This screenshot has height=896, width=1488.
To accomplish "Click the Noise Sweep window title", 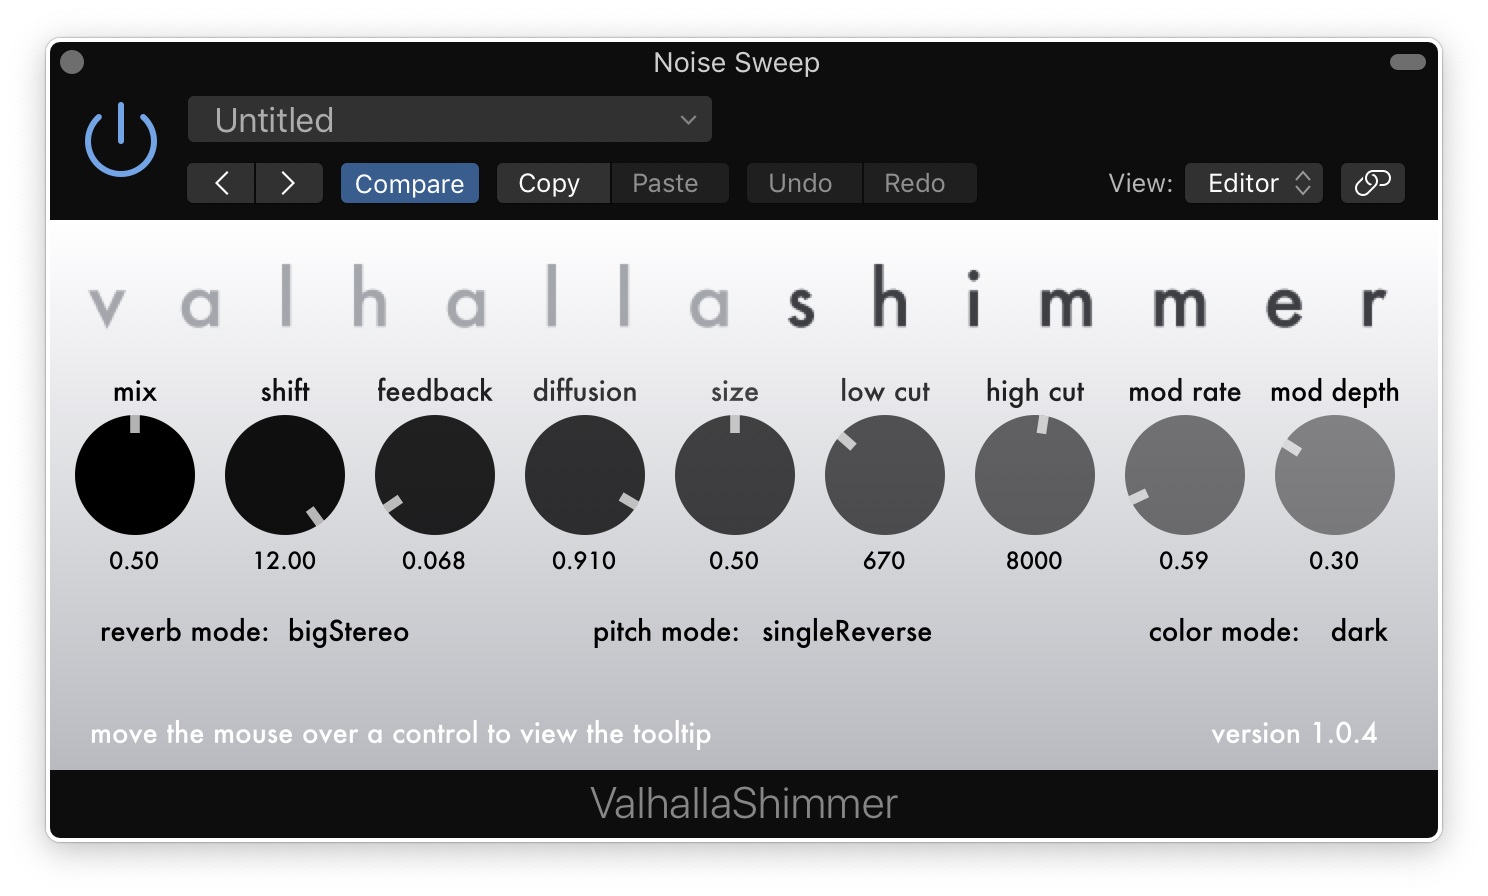I will point(737,62).
